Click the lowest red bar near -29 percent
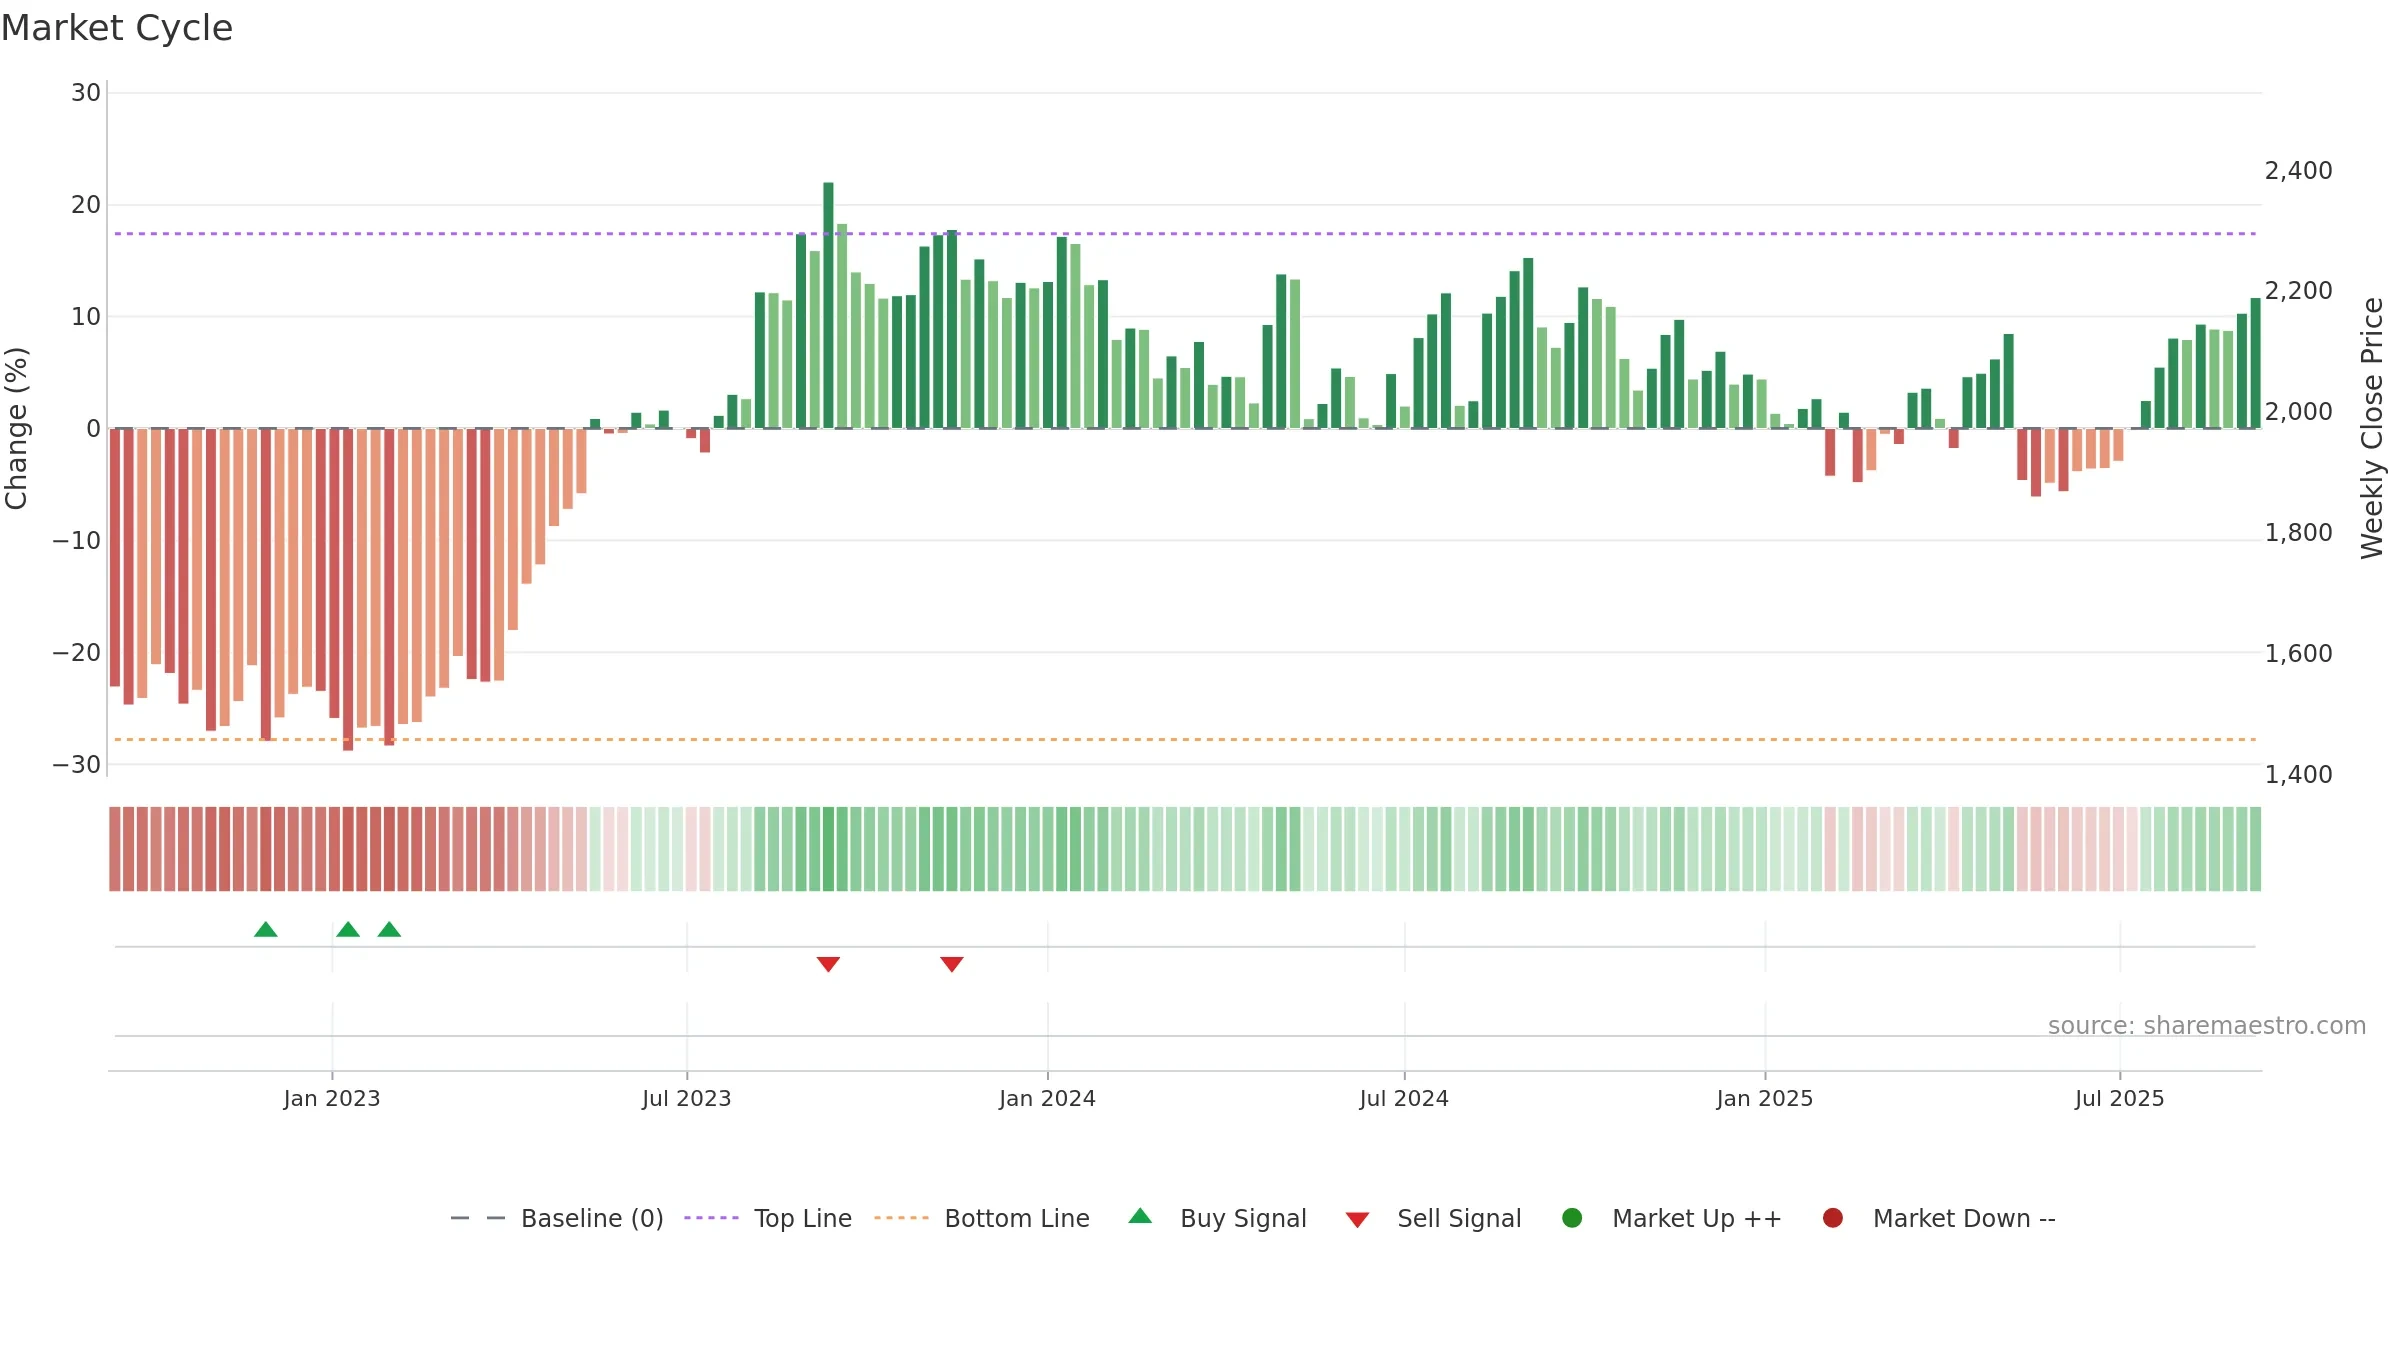Screen dimensions: 2400x1350 click(x=348, y=590)
